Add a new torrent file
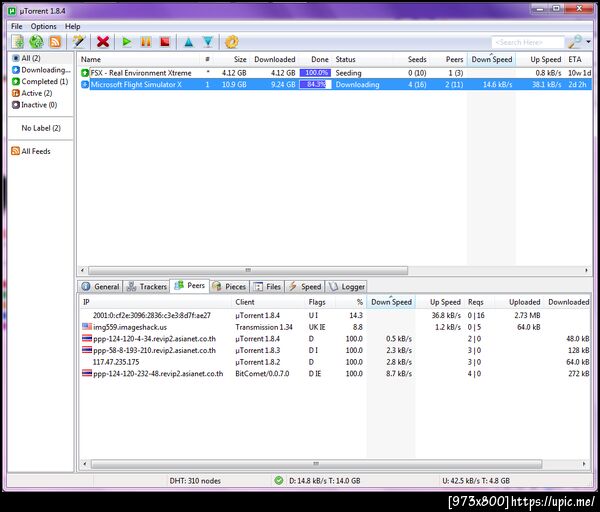The width and height of the screenshot is (600, 512). [18, 42]
